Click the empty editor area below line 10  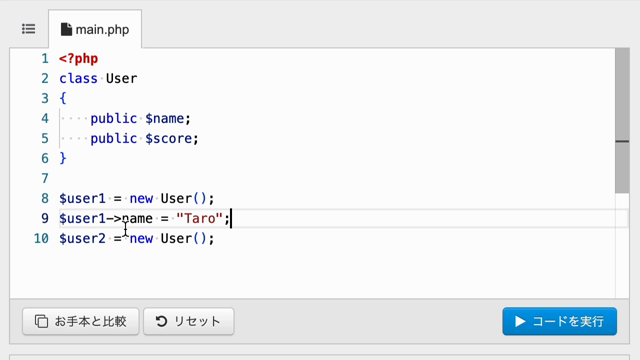312,273
